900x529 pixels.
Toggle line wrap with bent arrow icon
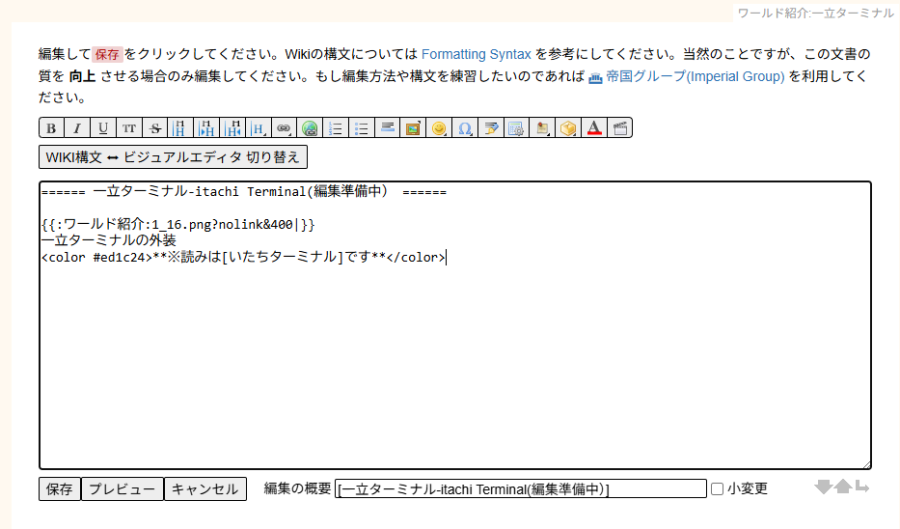coord(862,487)
